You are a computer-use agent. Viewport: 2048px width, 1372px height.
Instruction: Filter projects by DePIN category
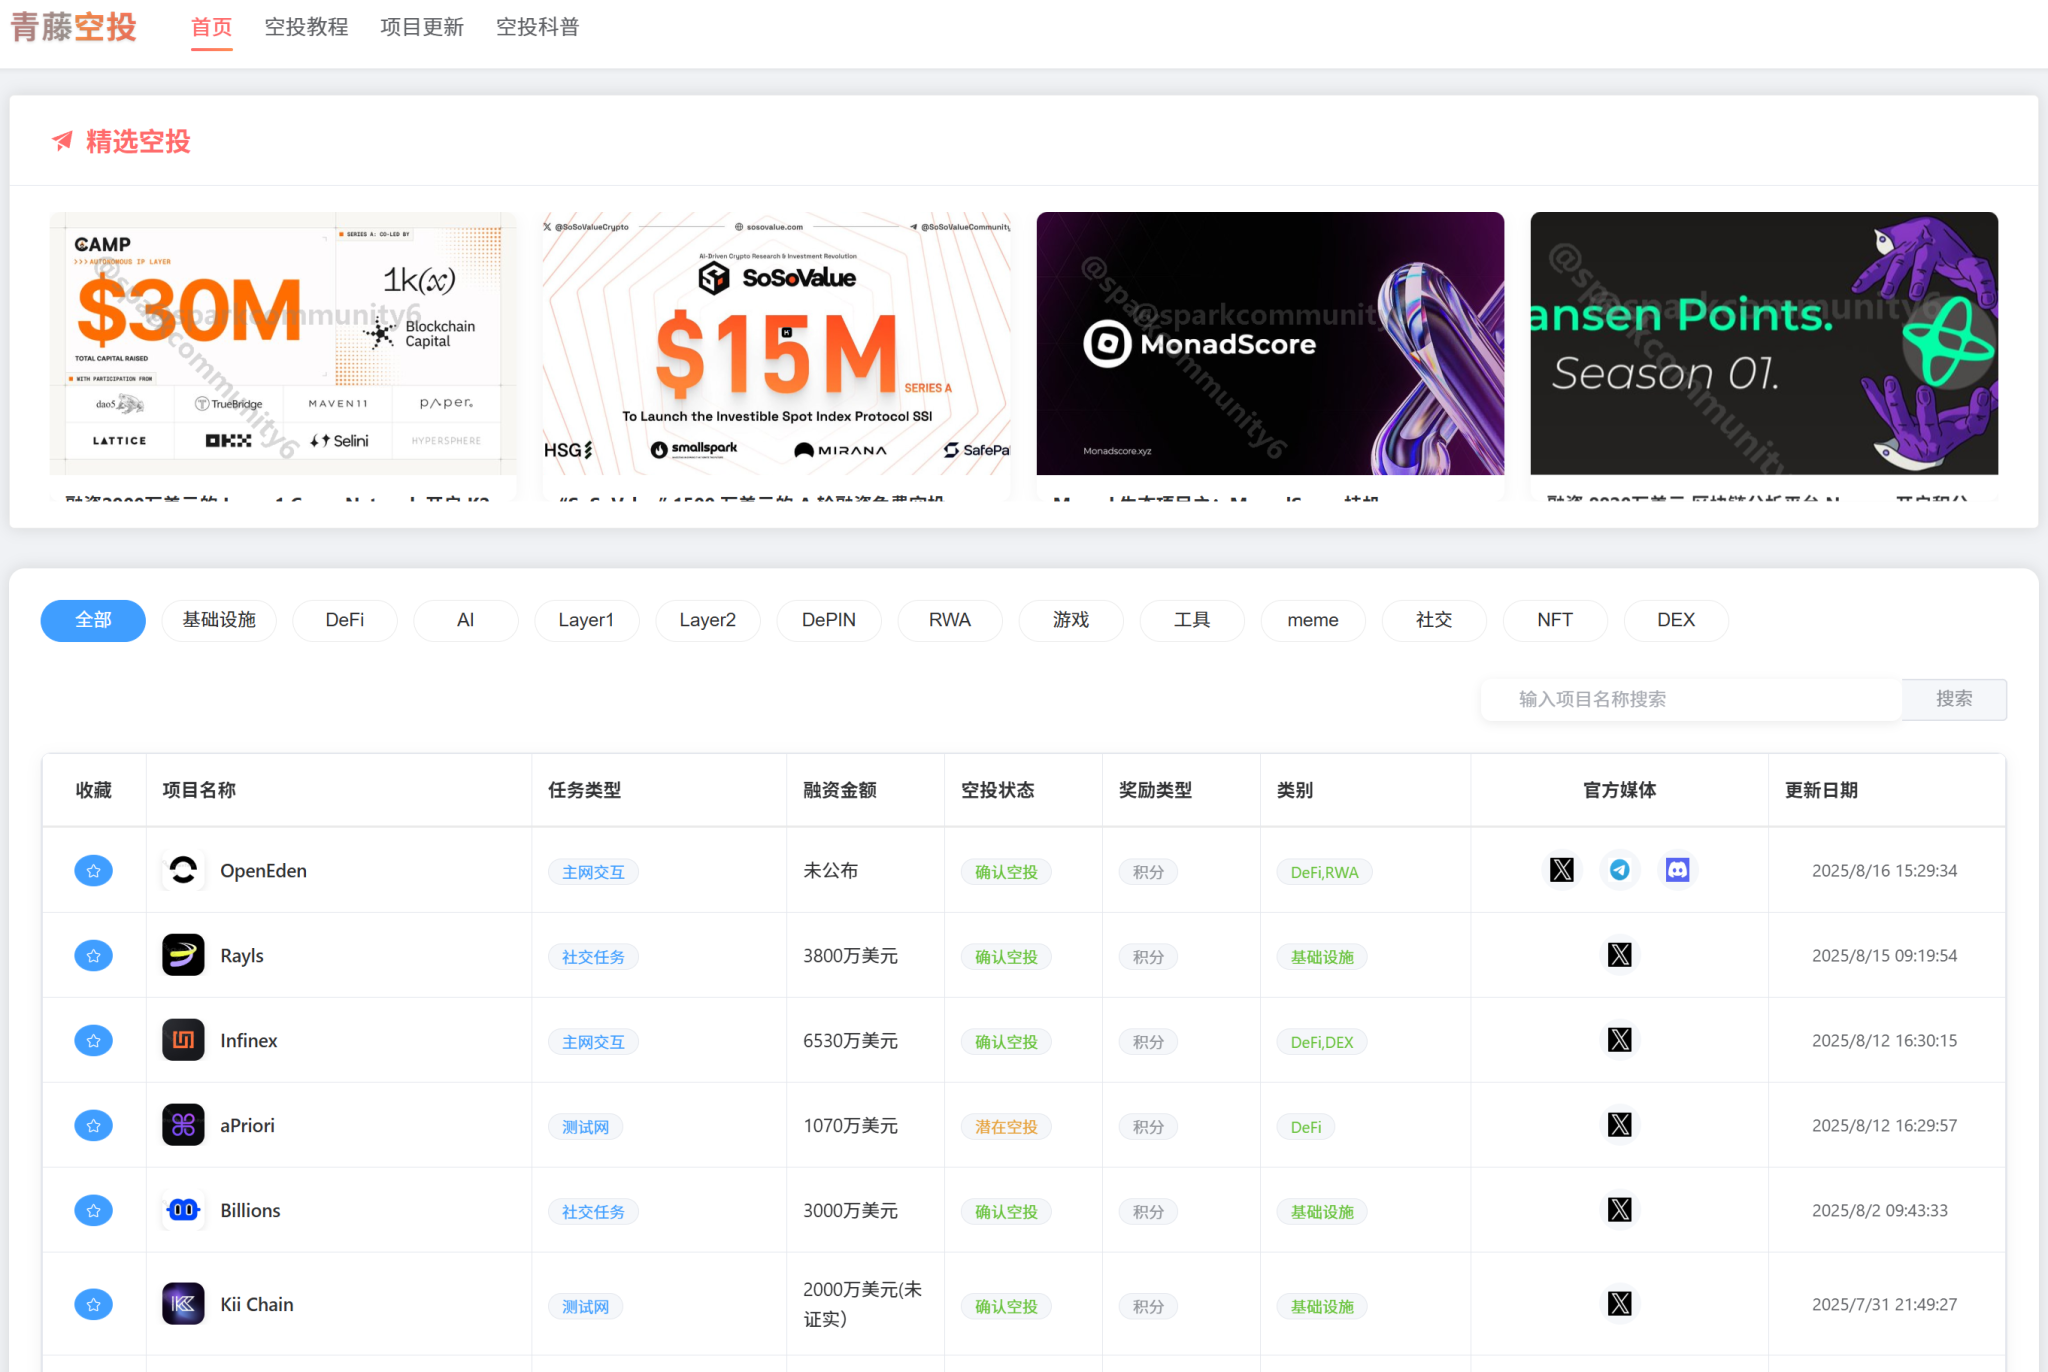coord(828,620)
